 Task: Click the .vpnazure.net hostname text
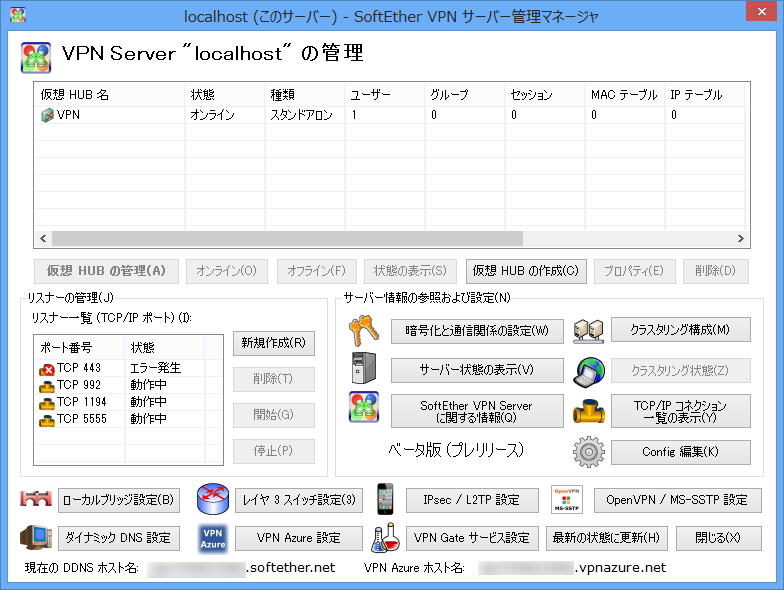pos(620,568)
